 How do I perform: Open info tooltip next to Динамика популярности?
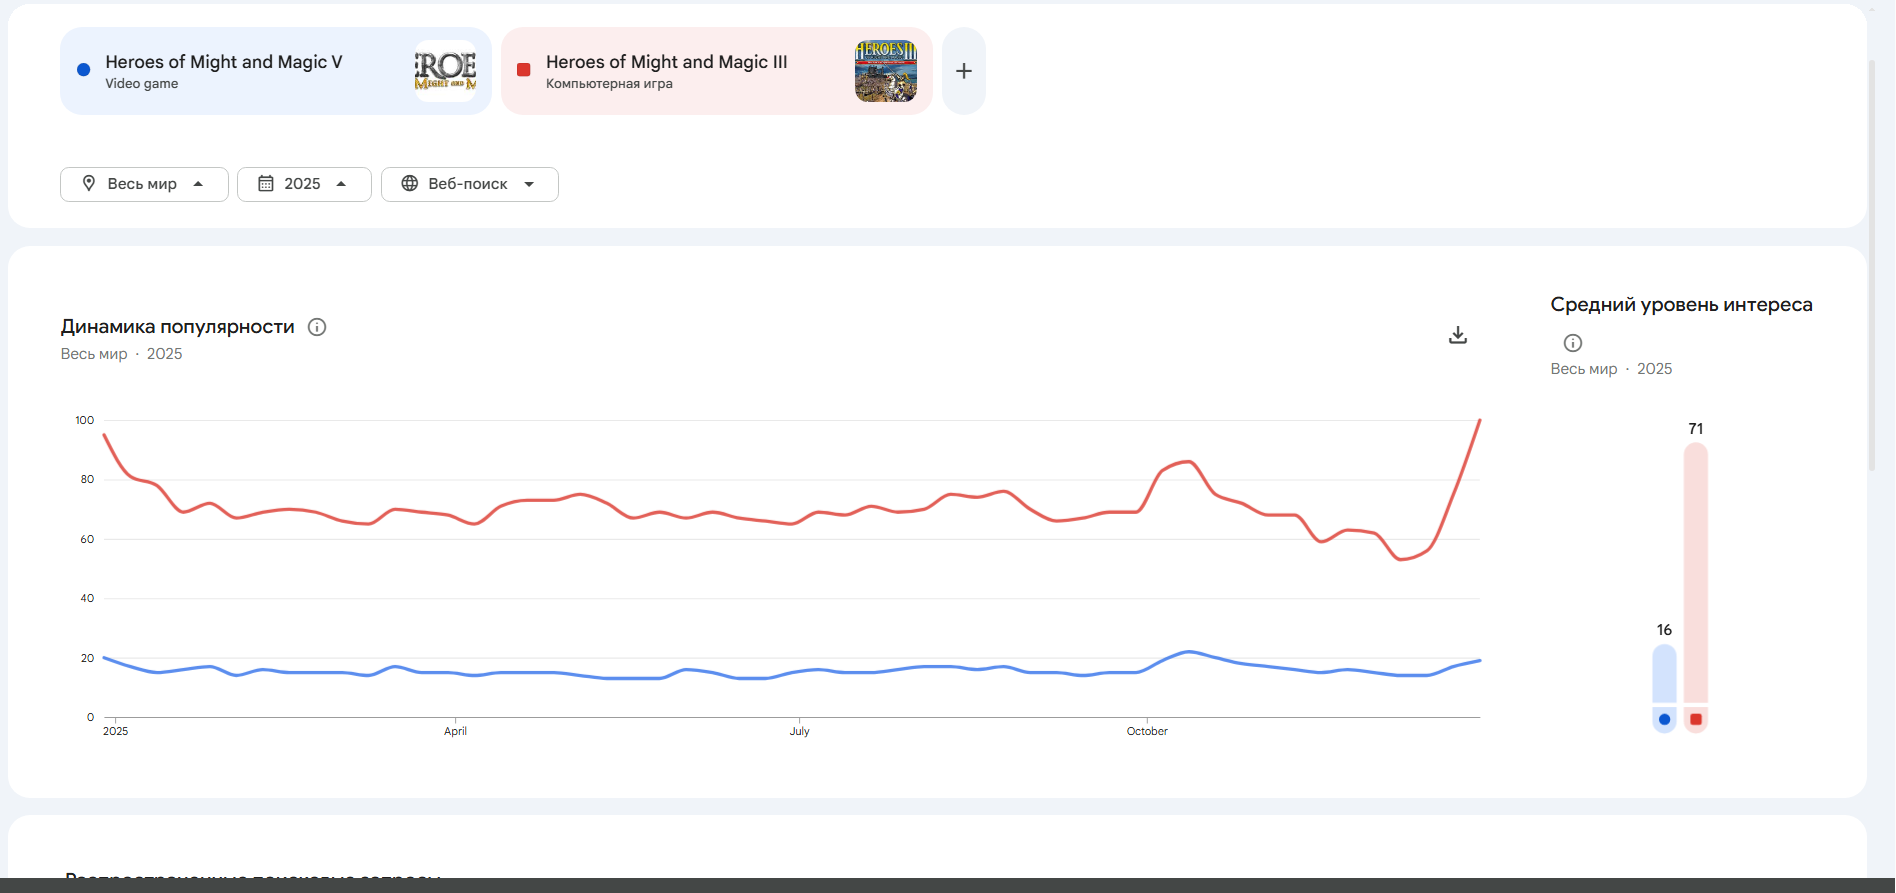tap(317, 327)
